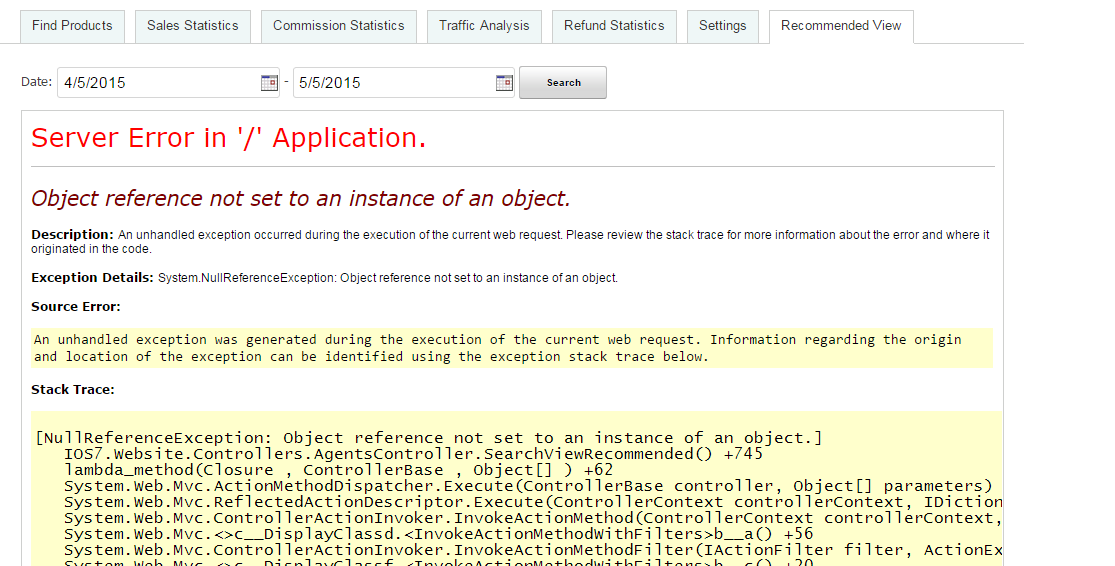The height and width of the screenshot is (566, 1115).
Task: Click the Exception Details line
Action: 324,278
